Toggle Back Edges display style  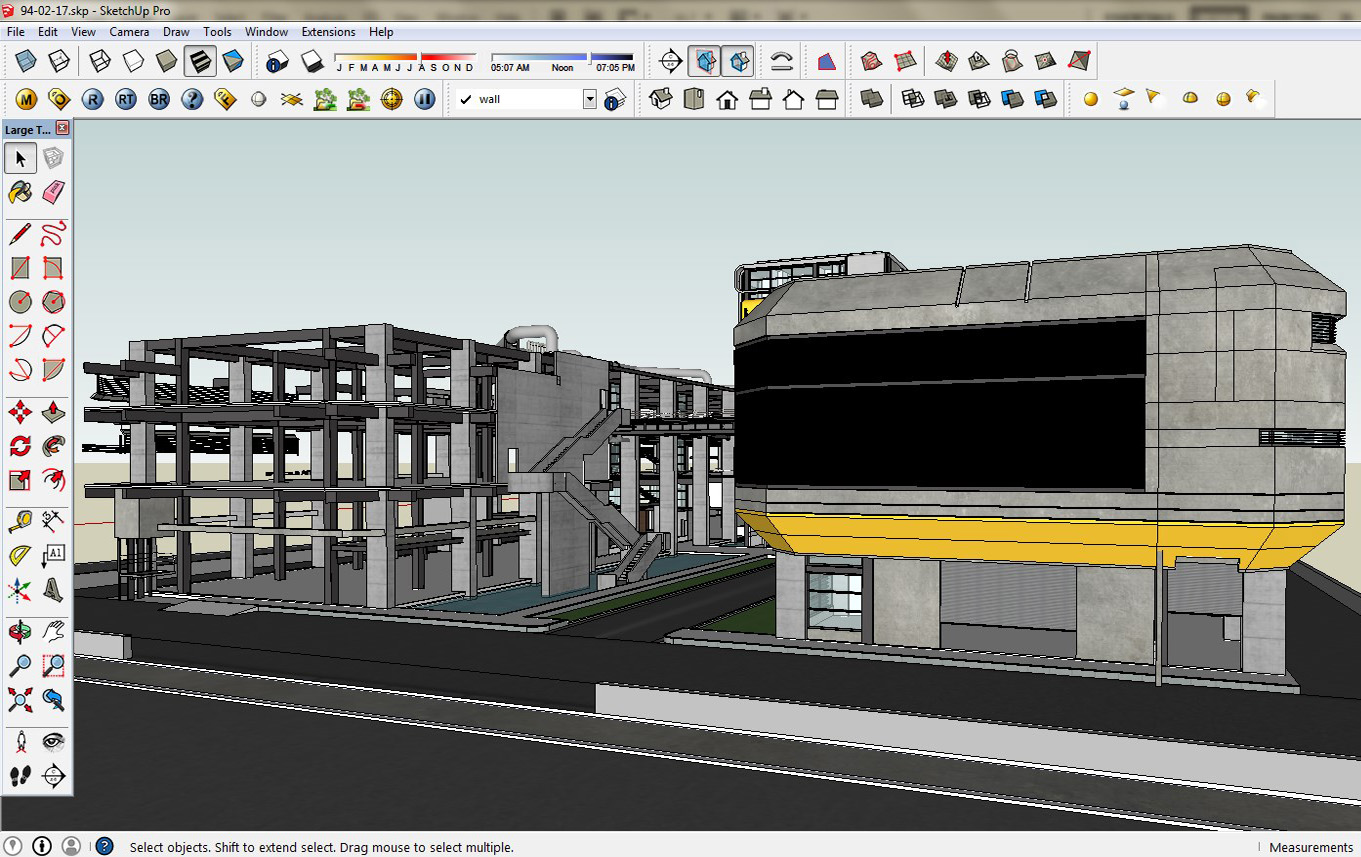tap(59, 61)
